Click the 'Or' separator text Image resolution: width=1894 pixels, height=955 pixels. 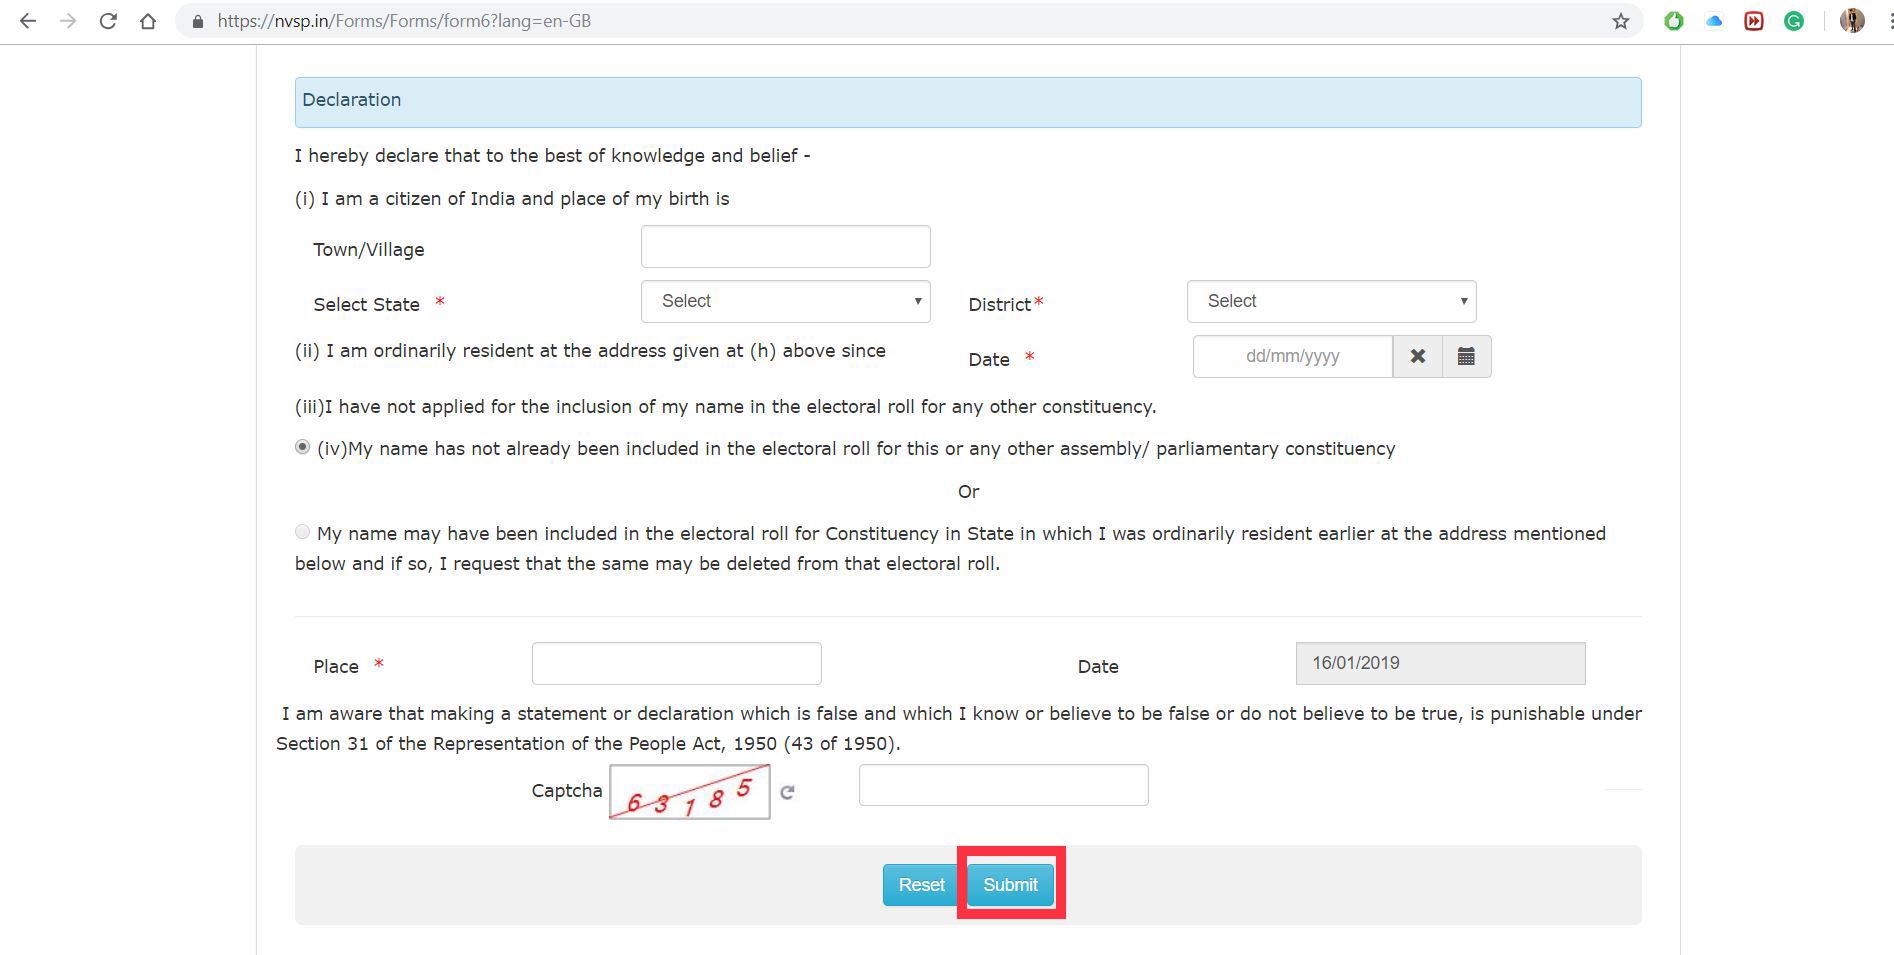969,492
